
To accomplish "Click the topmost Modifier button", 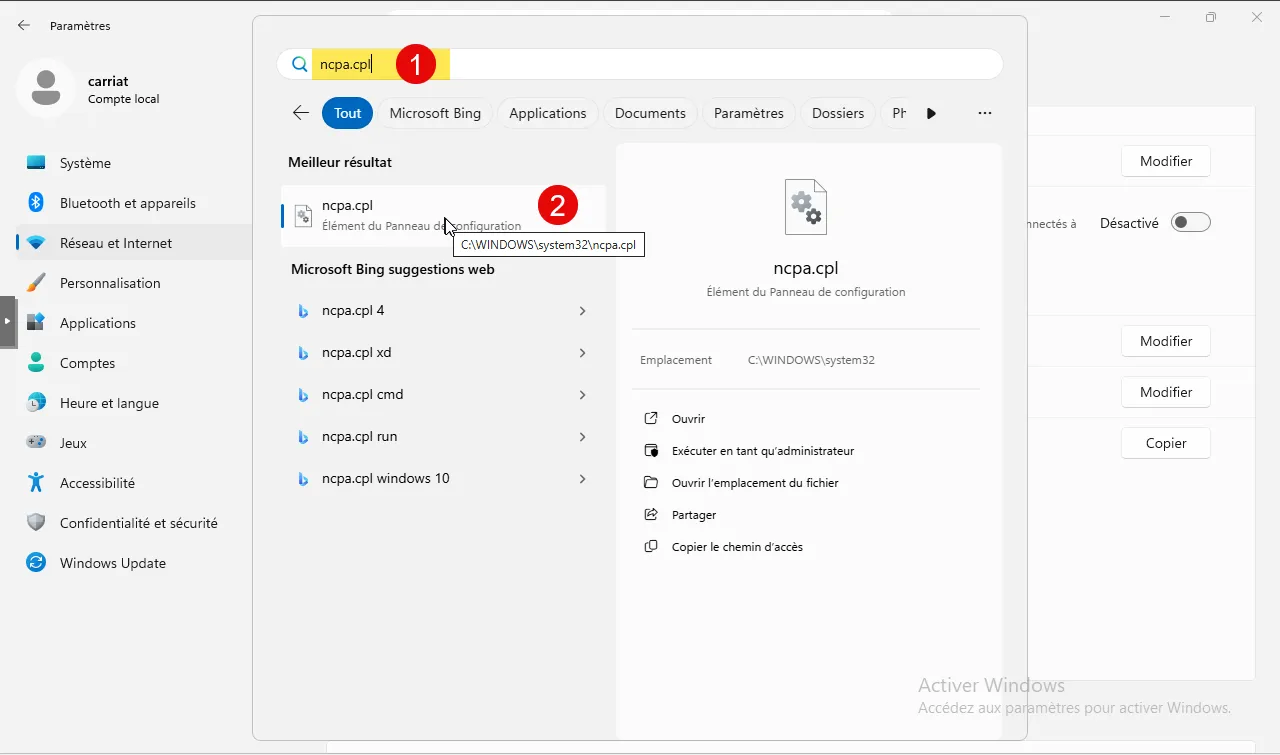I will [1165, 161].
